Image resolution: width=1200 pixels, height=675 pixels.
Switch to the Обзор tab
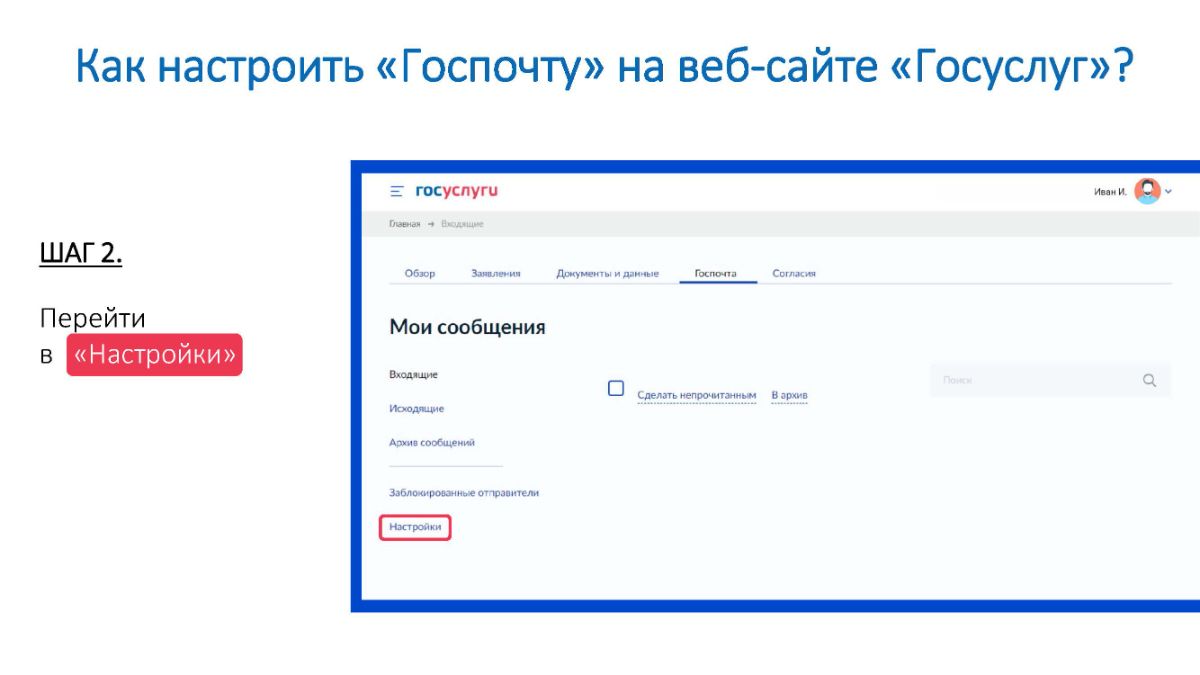pyautogui.click(x=420, y=273)
